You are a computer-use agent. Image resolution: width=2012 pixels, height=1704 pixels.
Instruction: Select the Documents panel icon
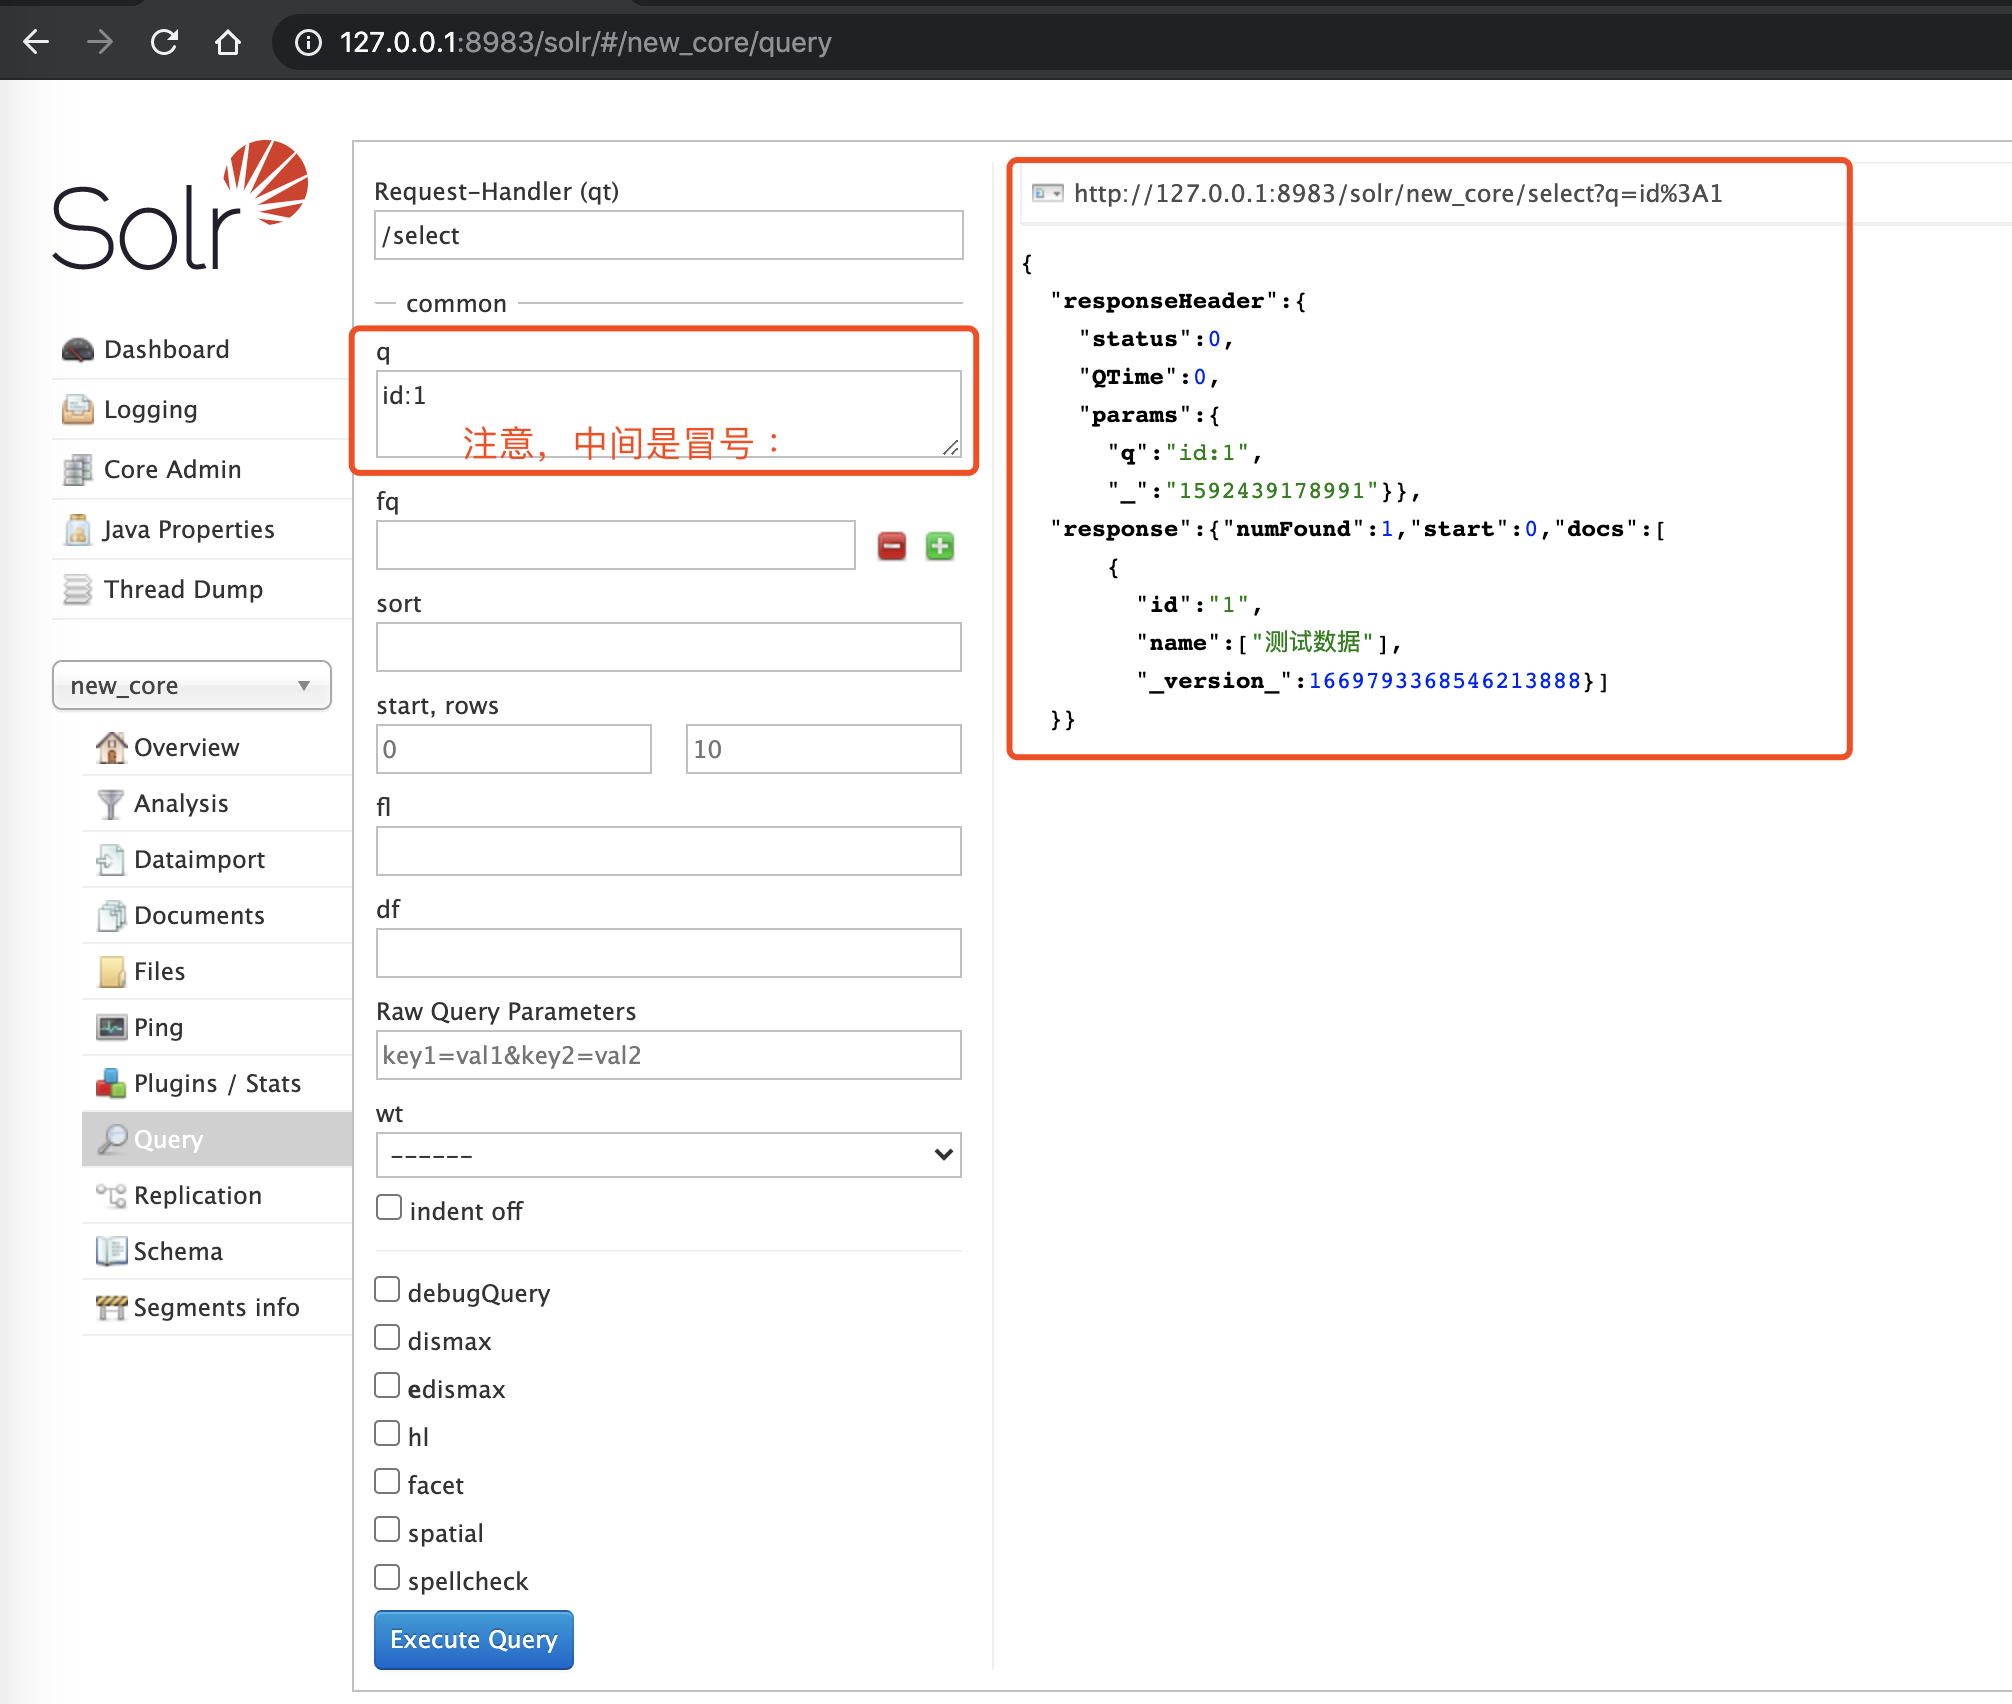(x=111, y=915)
